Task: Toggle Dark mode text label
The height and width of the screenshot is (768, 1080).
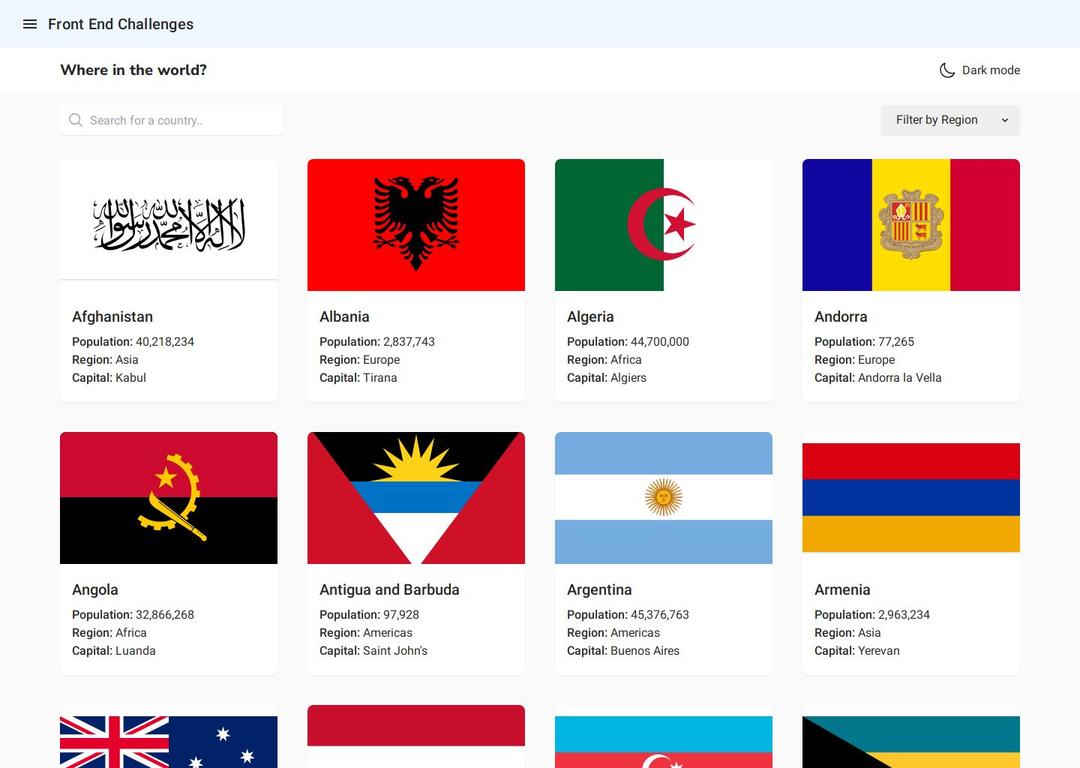Action: tap(990, 70)
